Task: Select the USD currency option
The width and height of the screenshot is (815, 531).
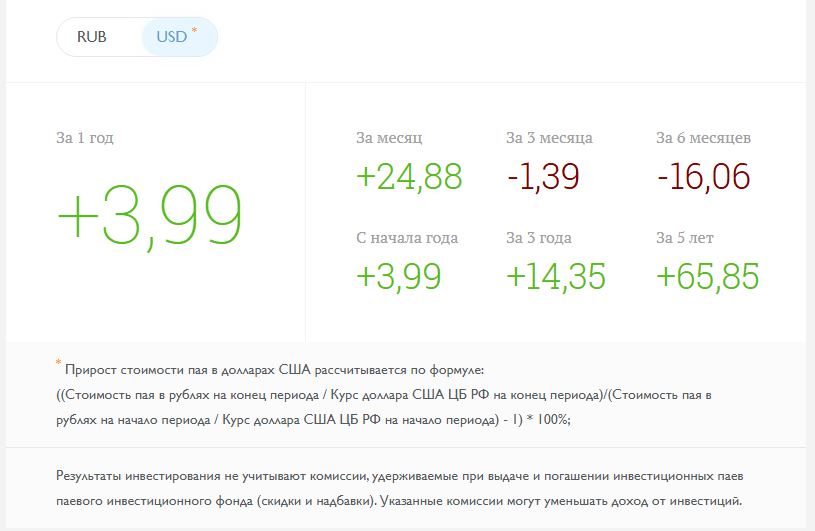Action: (x=172, y=37)
